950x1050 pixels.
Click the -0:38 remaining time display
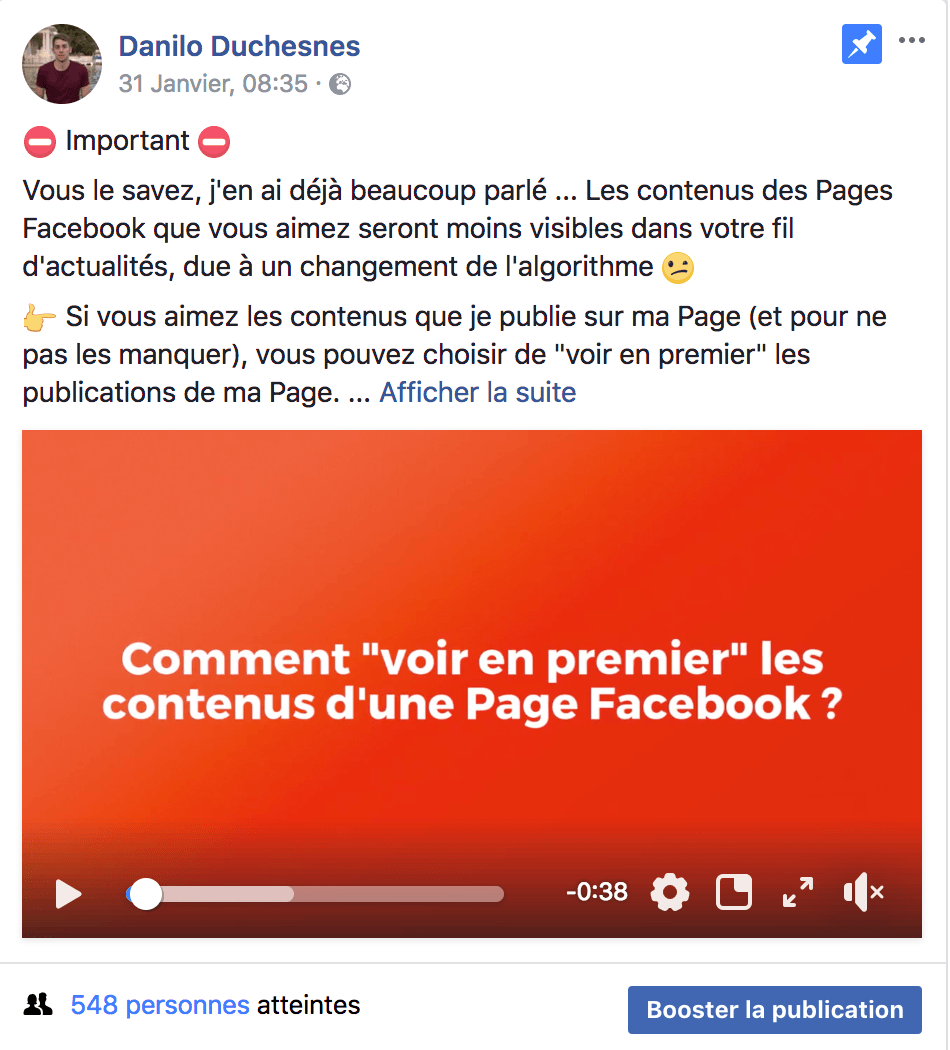597,892
